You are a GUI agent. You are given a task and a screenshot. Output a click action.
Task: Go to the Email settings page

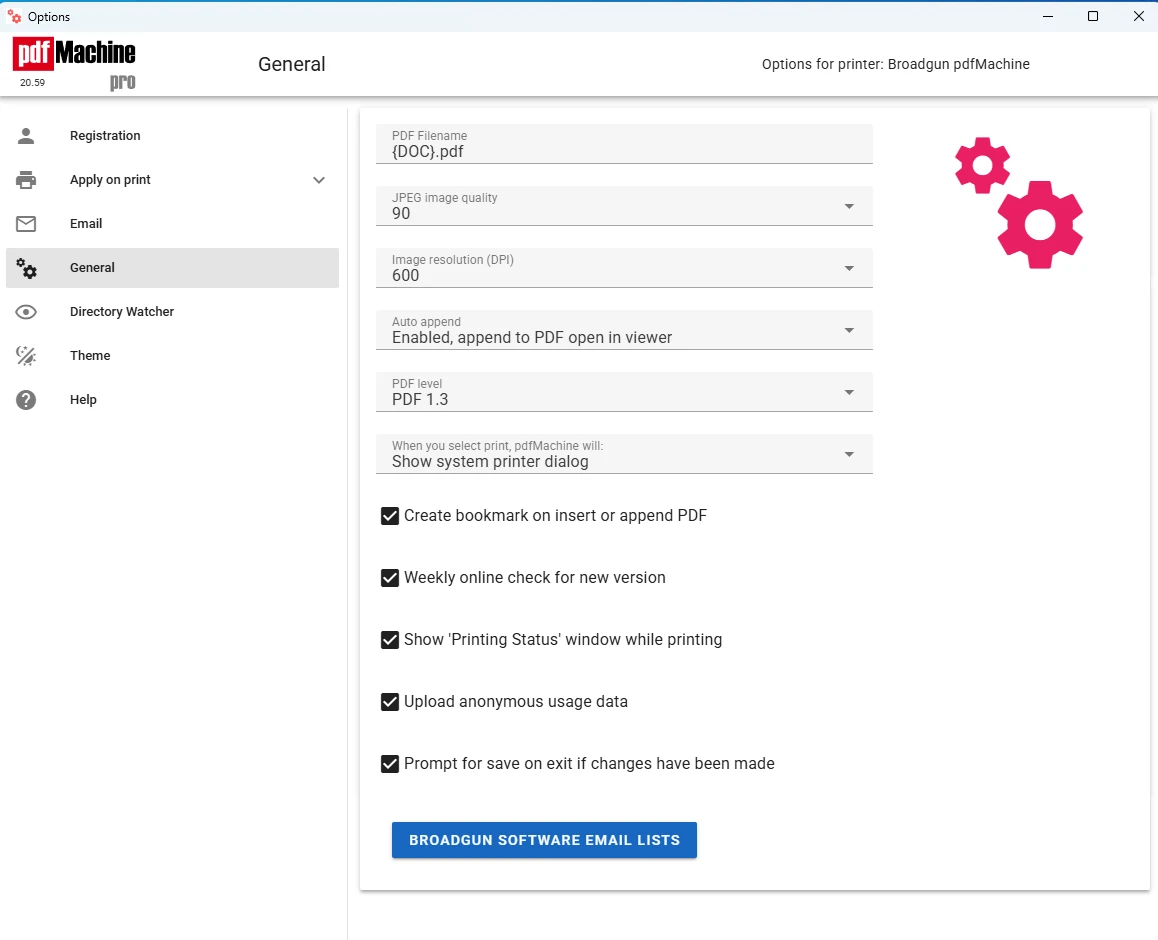pyautogui.click(x=172, y=224)
